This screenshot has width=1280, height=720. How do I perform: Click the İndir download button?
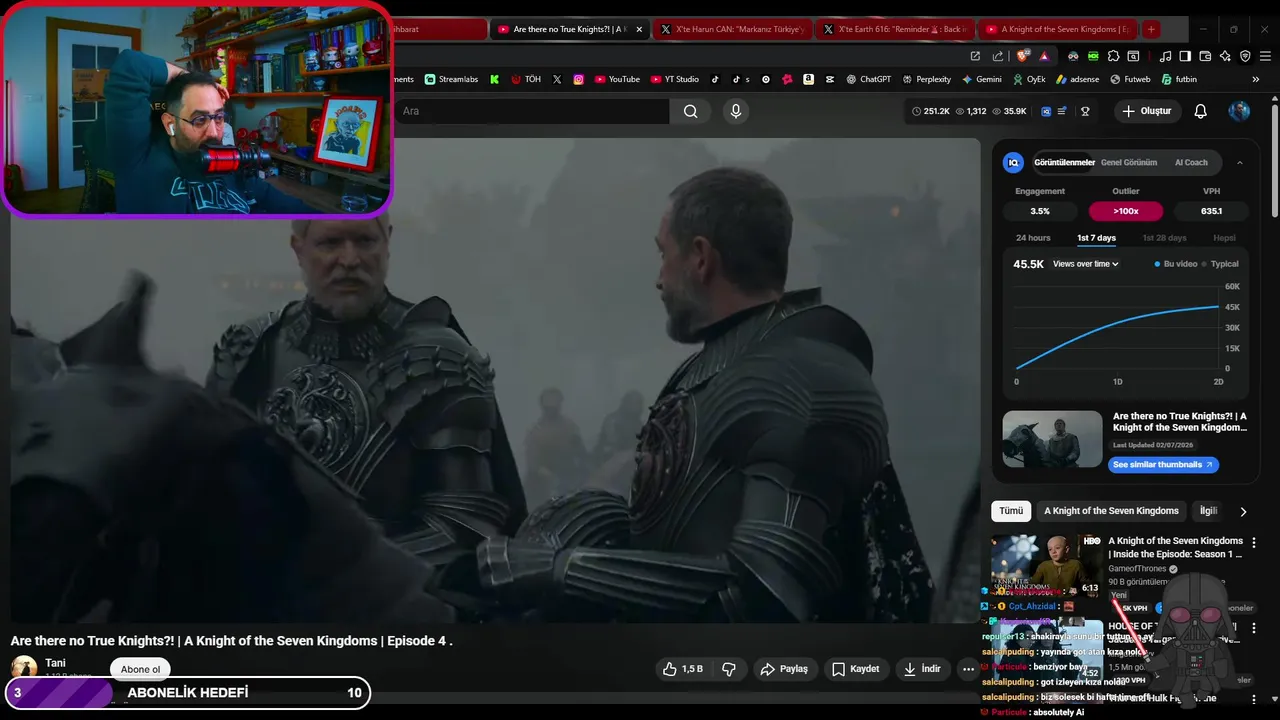coord(922,669)
